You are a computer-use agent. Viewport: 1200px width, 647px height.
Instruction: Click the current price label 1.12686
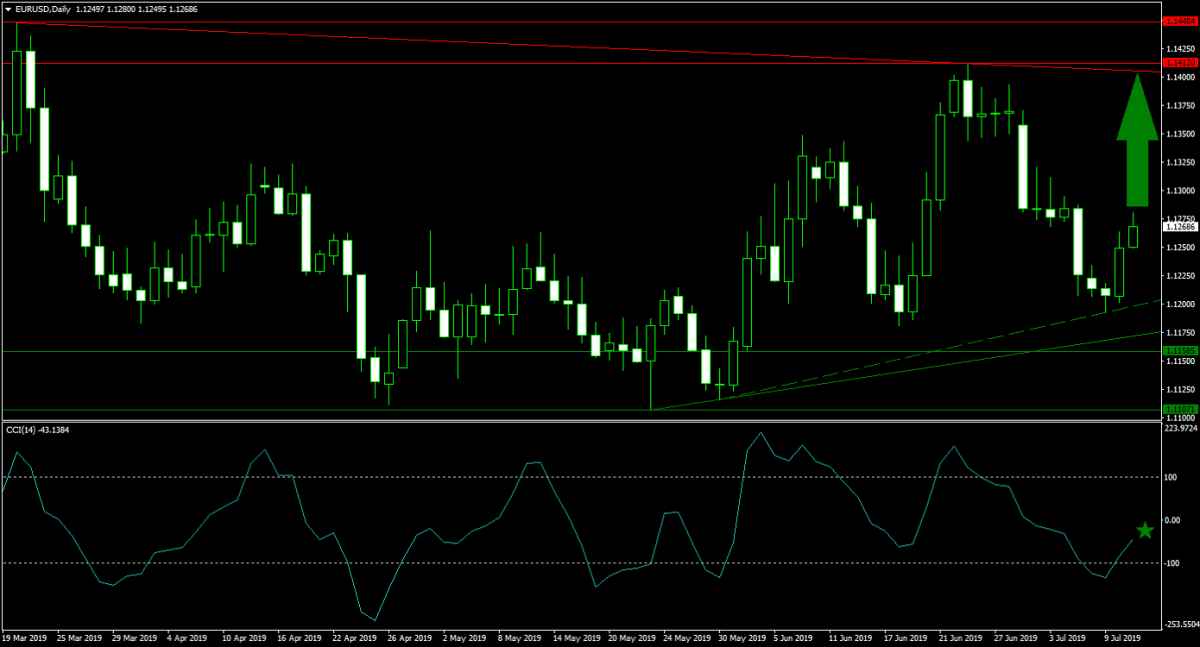pyautogui.click(x=1180, y=227)
